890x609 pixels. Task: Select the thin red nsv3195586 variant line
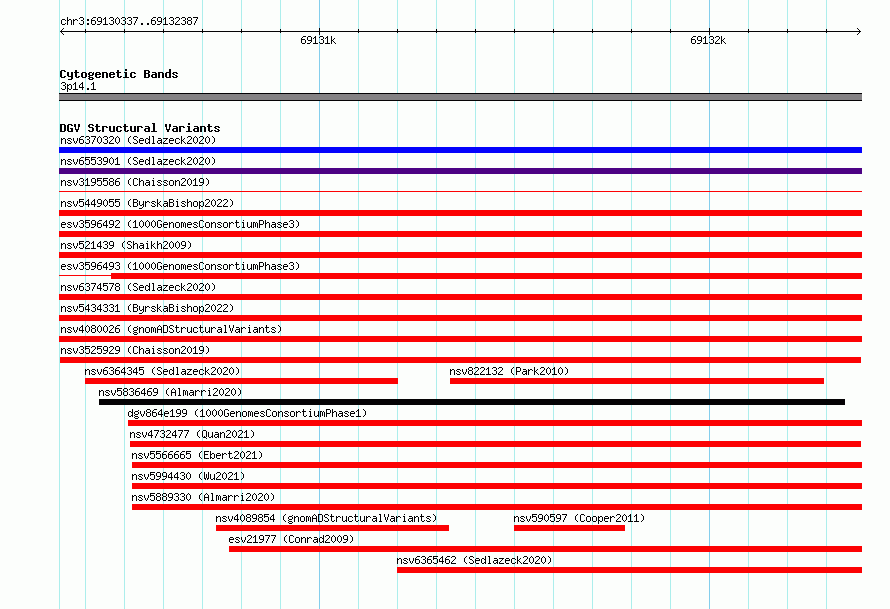pyautogui.click(x=460, y=192)
